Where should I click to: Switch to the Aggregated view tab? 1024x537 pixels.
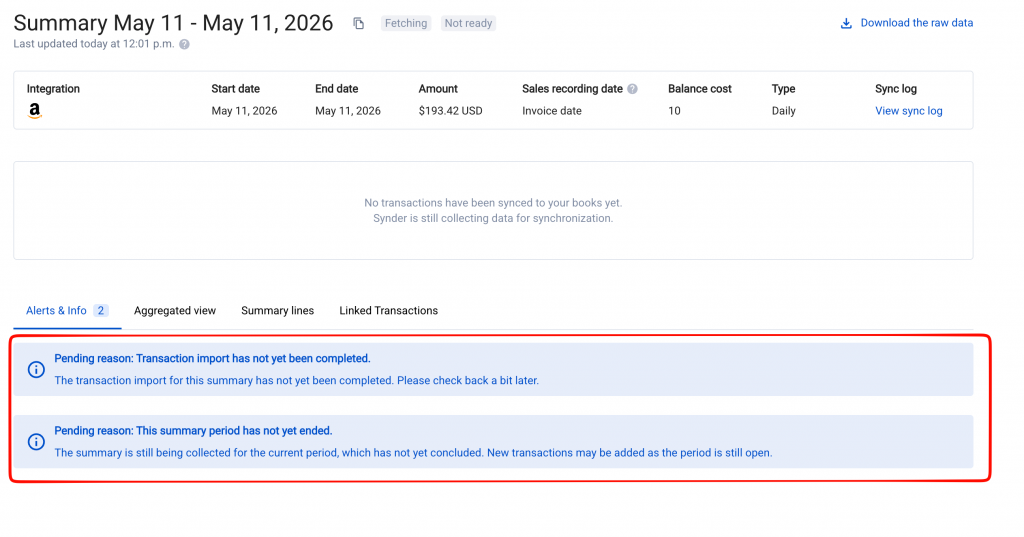[174, 311]
